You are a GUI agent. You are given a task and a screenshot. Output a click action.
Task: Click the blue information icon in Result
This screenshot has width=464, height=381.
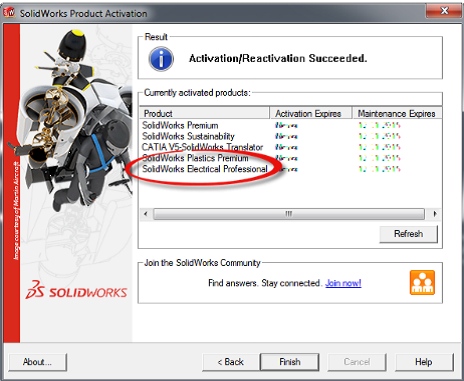(161, 59)
